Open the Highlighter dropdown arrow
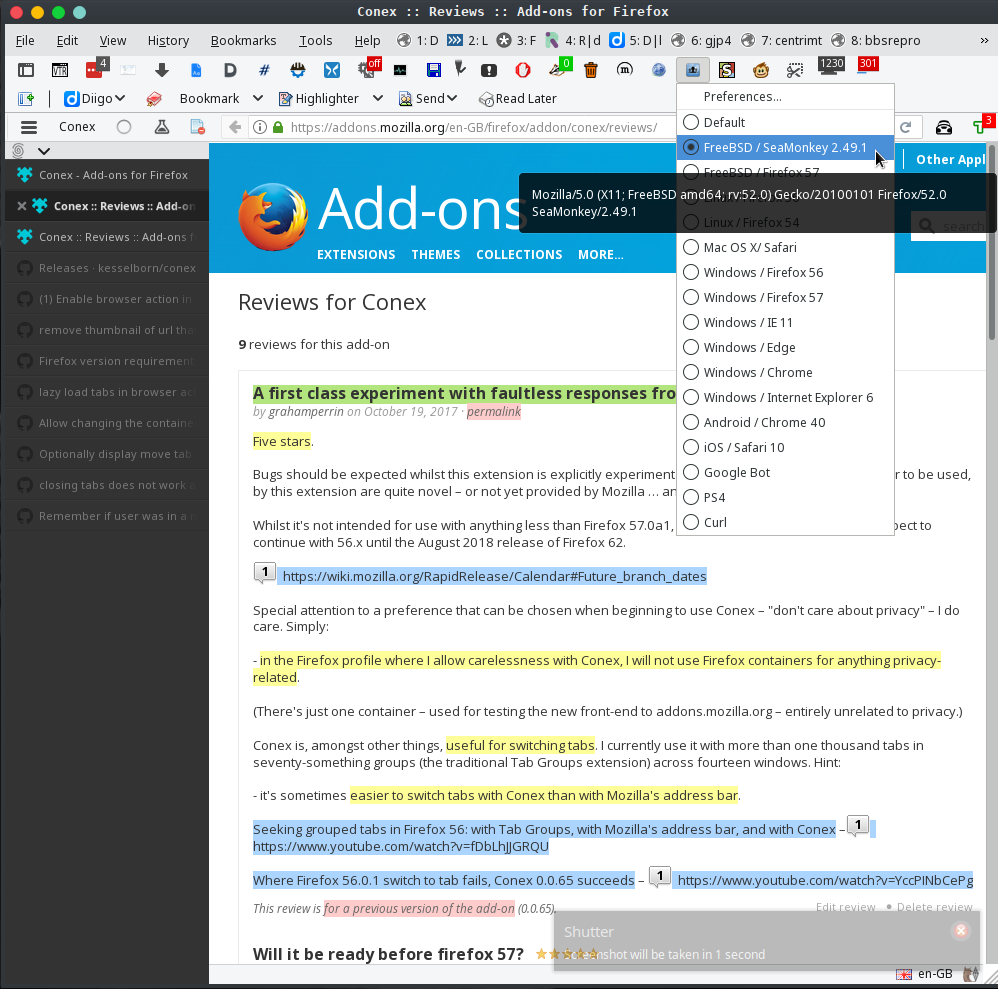 [377, 98]
